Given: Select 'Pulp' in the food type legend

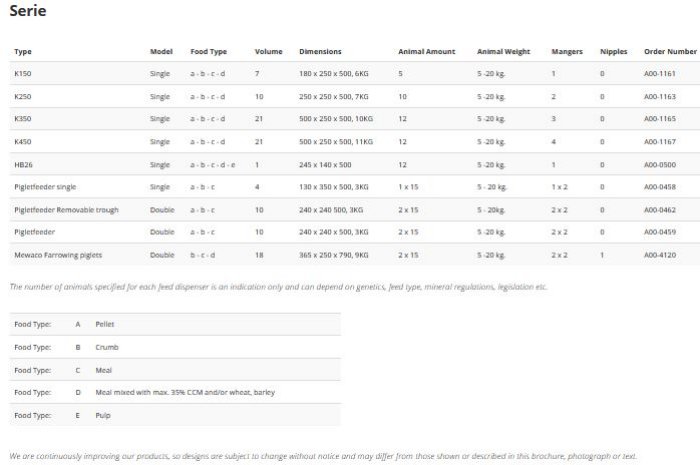Looking at the screenshot, I should coord(103,414).
